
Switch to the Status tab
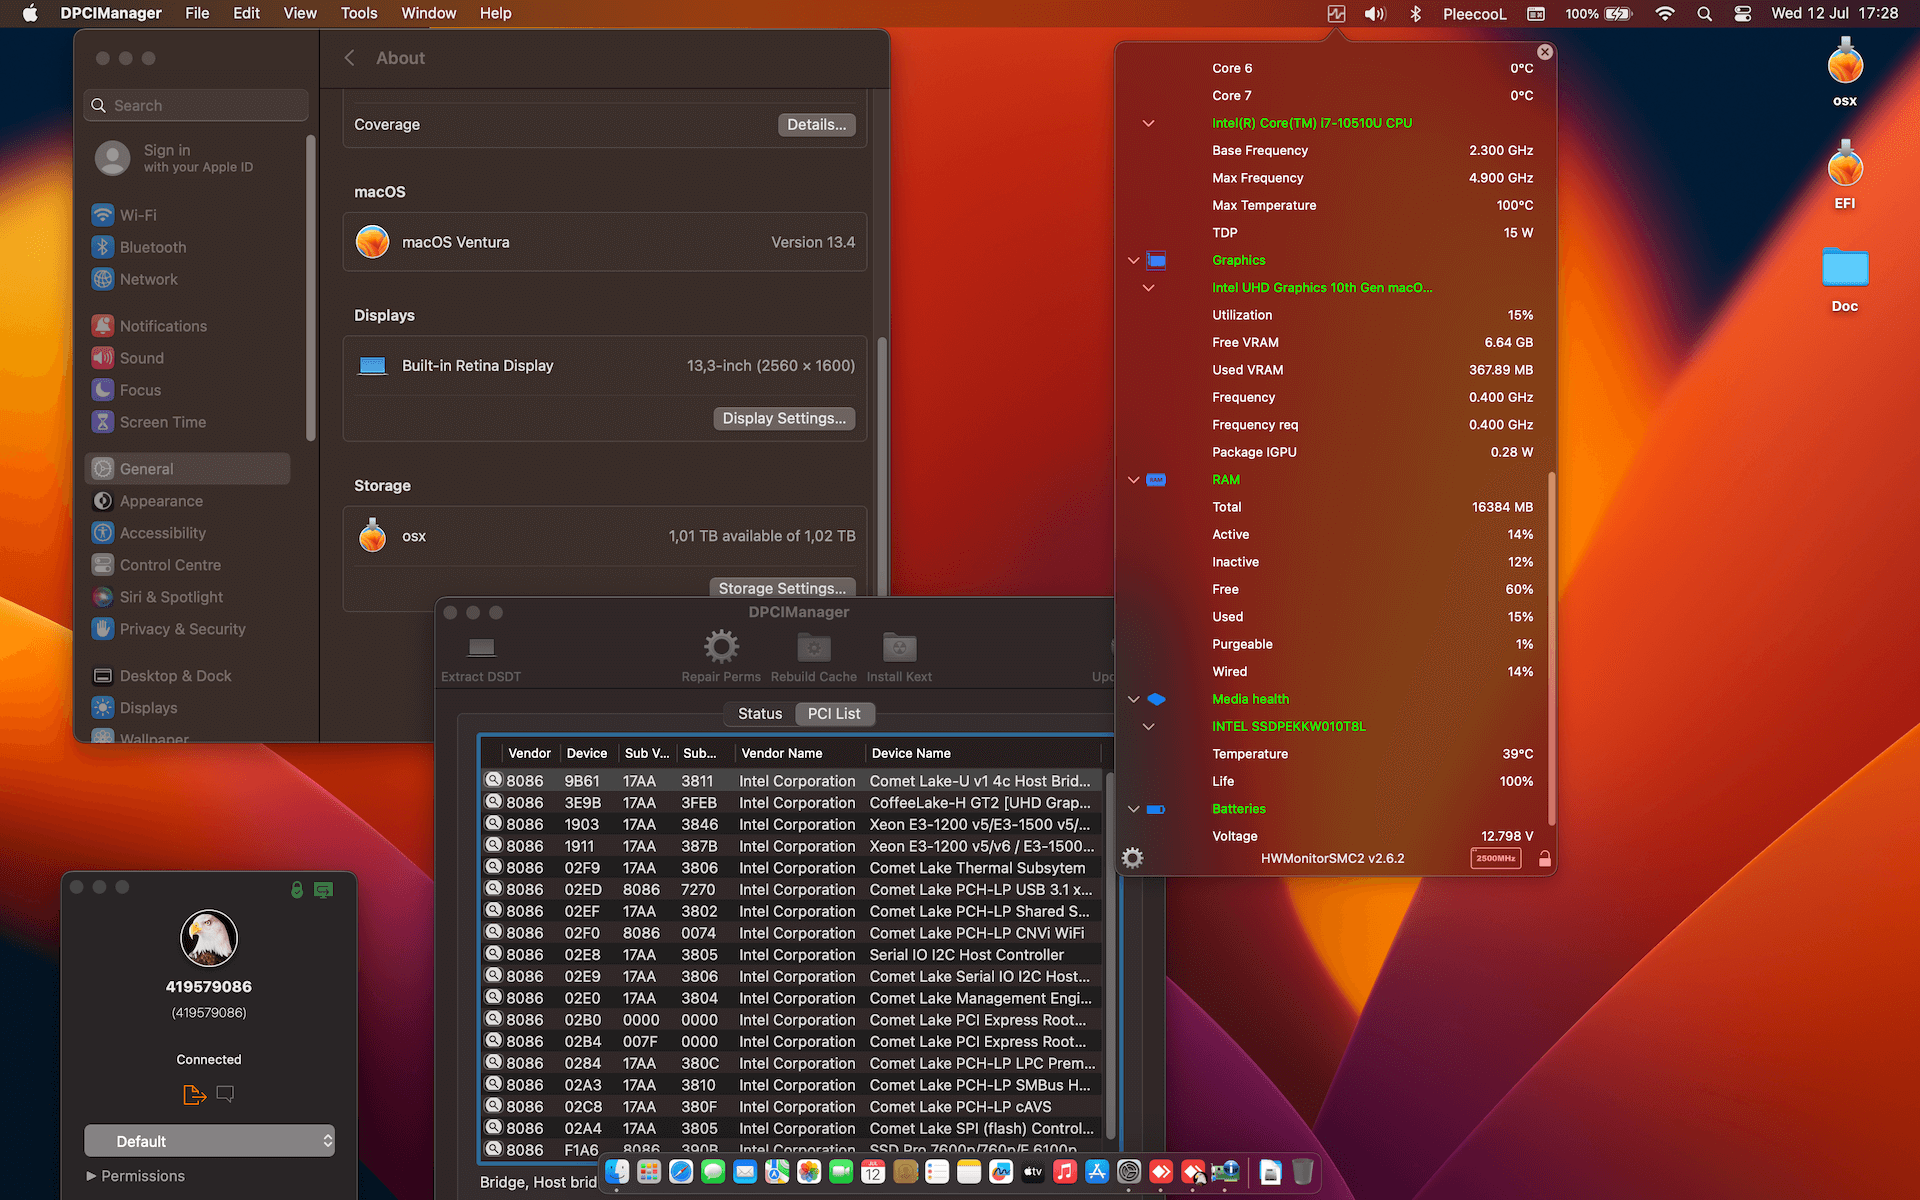click(759, 714)
